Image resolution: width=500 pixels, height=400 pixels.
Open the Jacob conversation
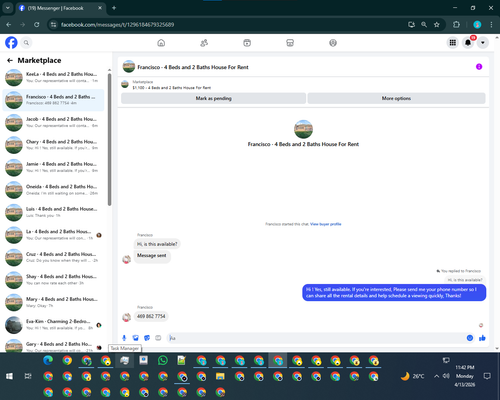tap(53, 122)
